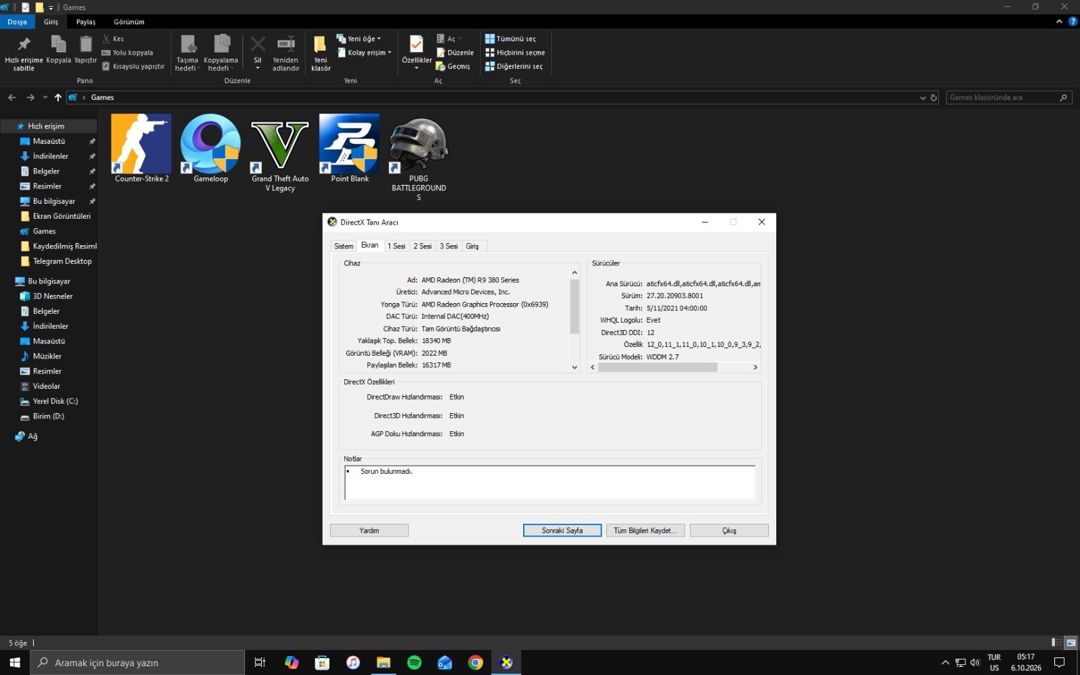Switch to the 1 Sesi tab
Viewport: 1080px width, 675px height.
[x=396, y=246]
